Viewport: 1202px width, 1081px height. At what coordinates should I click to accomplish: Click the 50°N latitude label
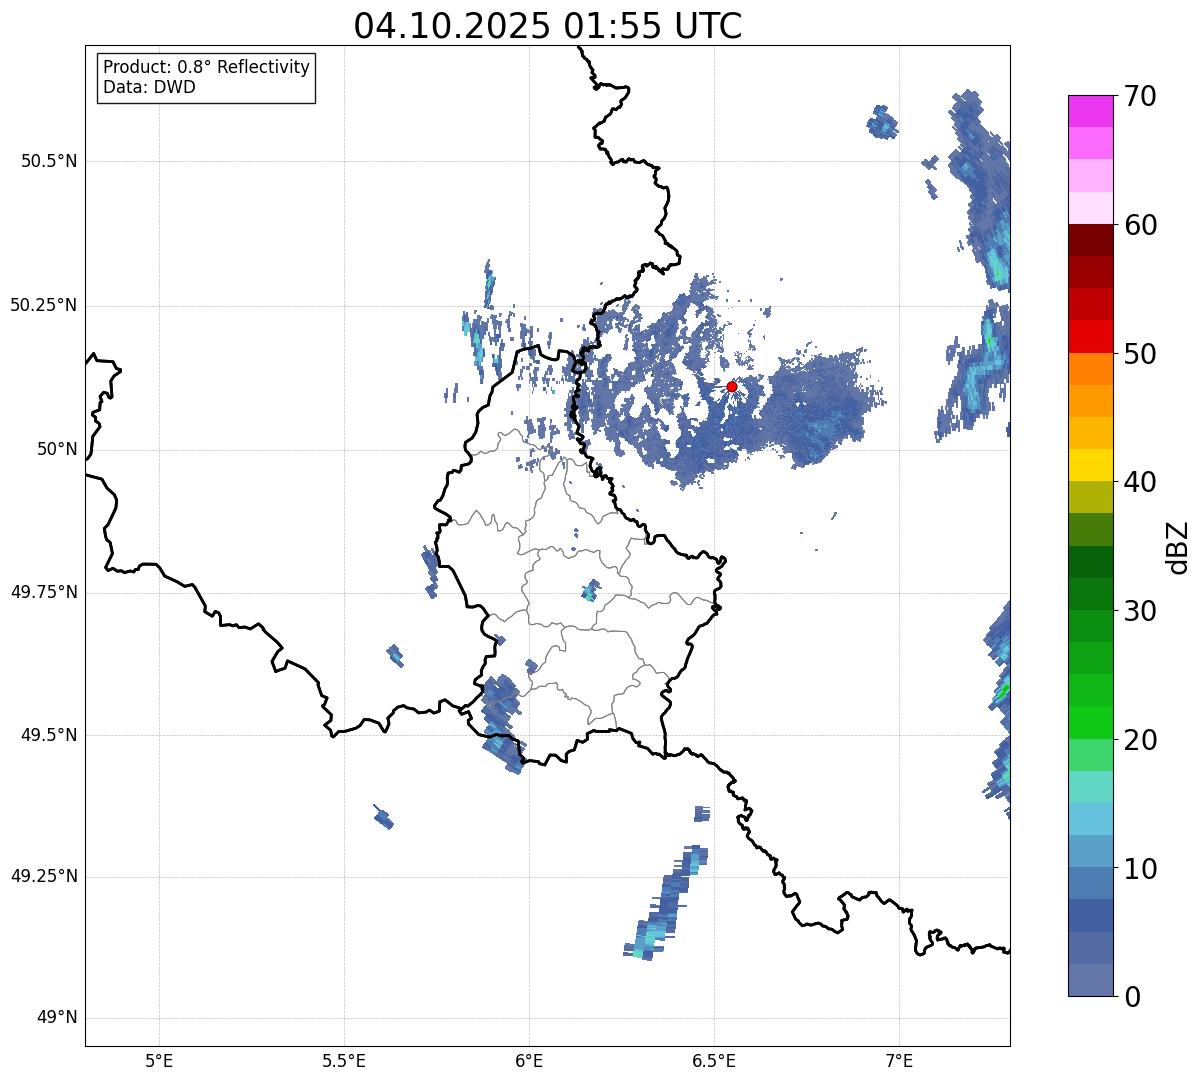[58, 449]
